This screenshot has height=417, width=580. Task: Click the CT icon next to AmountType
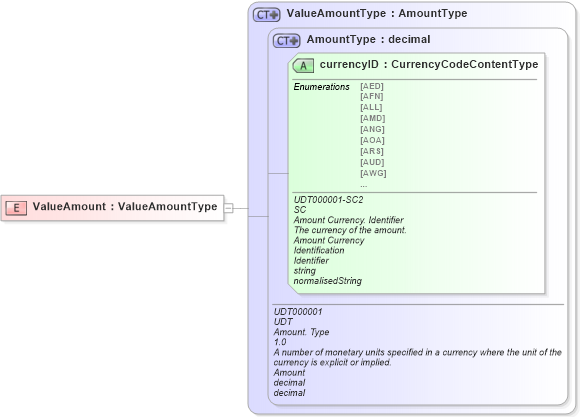pyautogui.click(x=286, y=40)
